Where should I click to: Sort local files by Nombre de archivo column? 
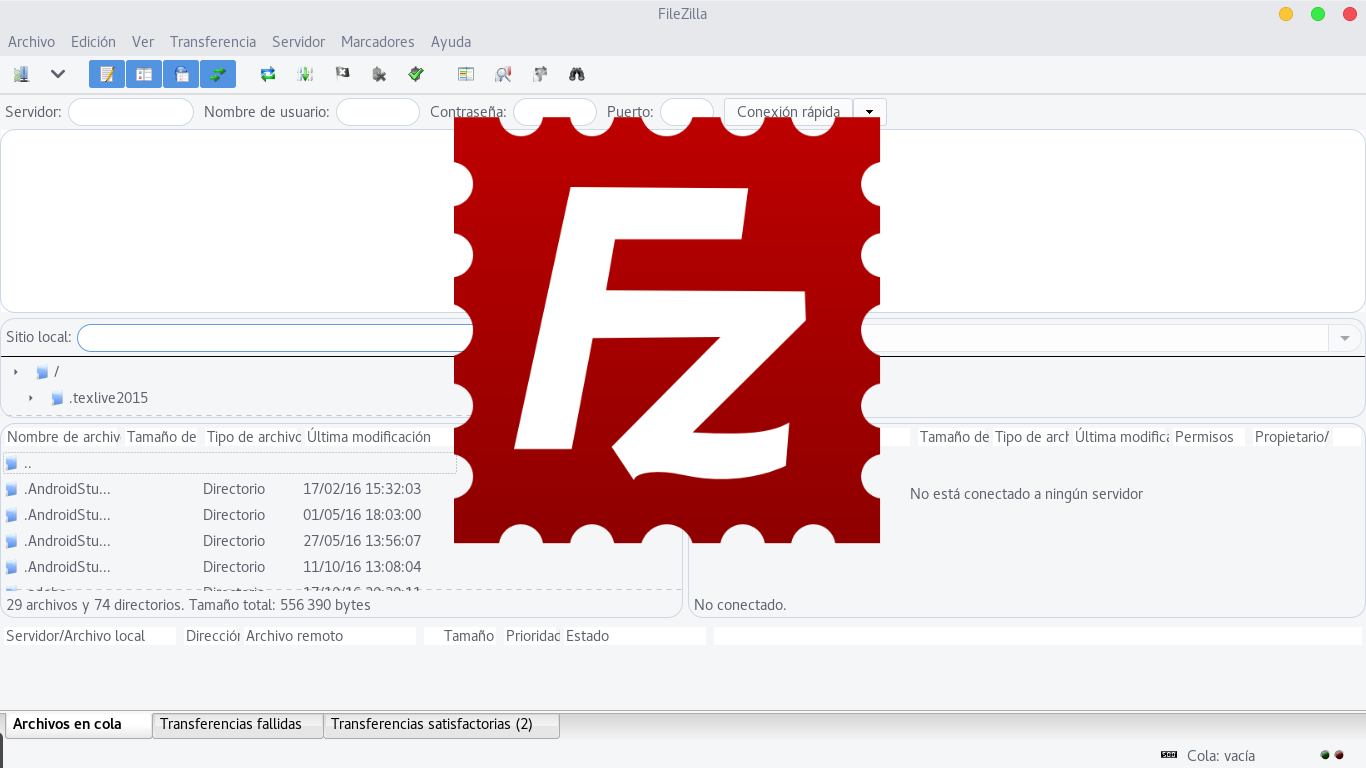tap(62, 437)
